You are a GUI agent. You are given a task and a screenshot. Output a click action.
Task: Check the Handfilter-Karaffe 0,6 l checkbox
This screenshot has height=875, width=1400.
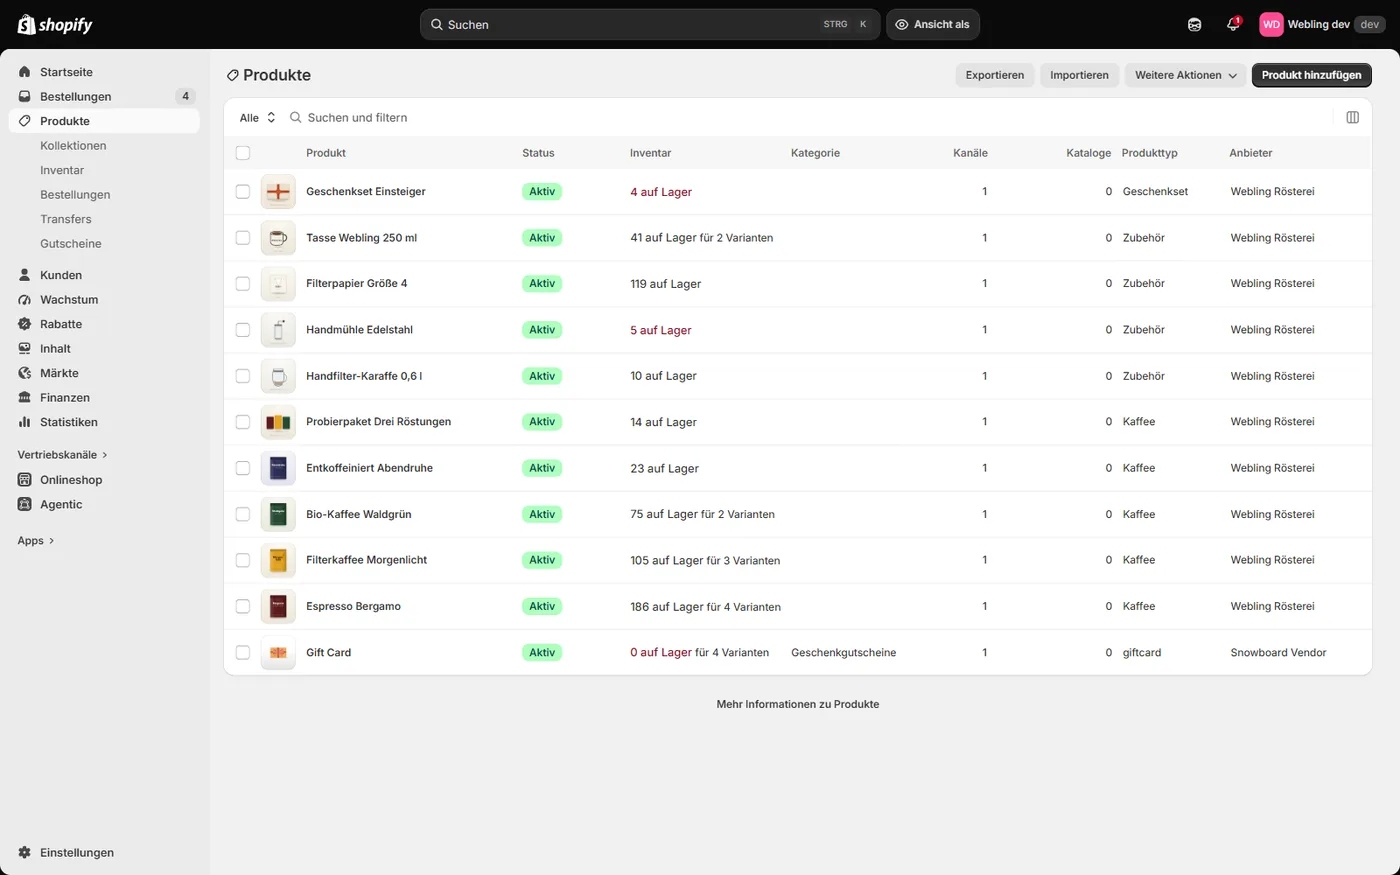(243, 376)
